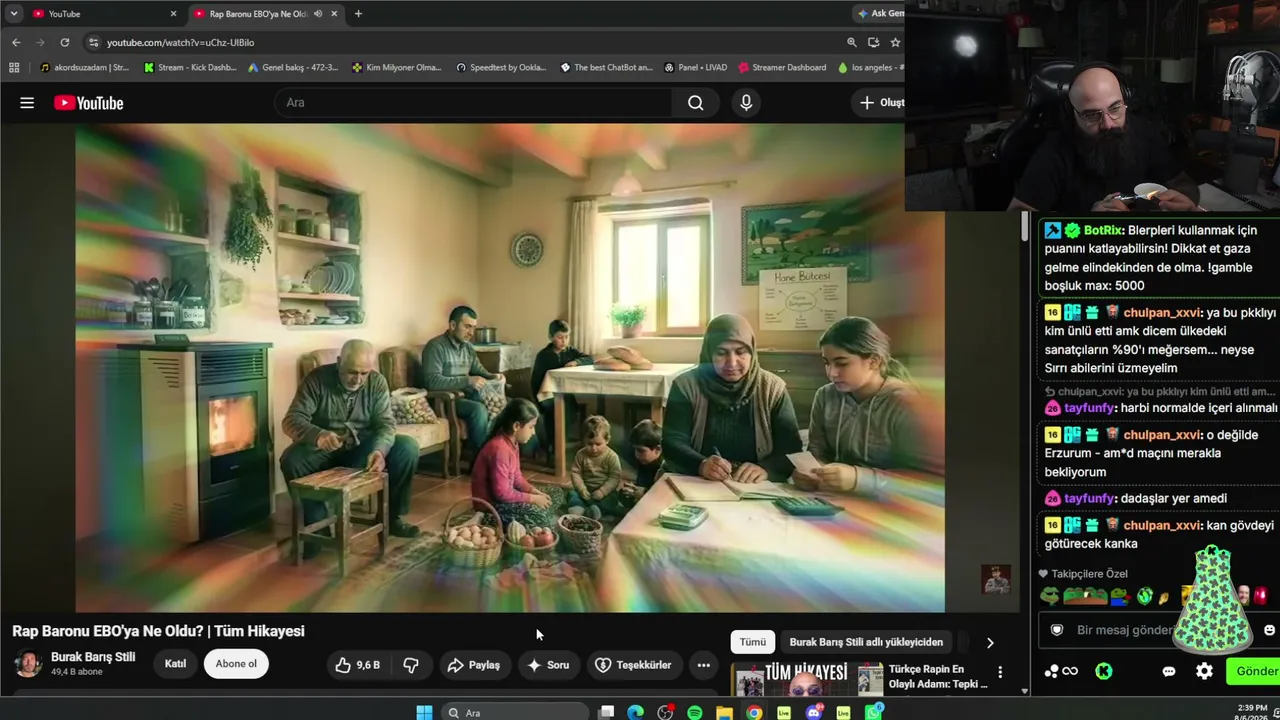Expand the tab search dropdown arrow

[x=14, y=14]
